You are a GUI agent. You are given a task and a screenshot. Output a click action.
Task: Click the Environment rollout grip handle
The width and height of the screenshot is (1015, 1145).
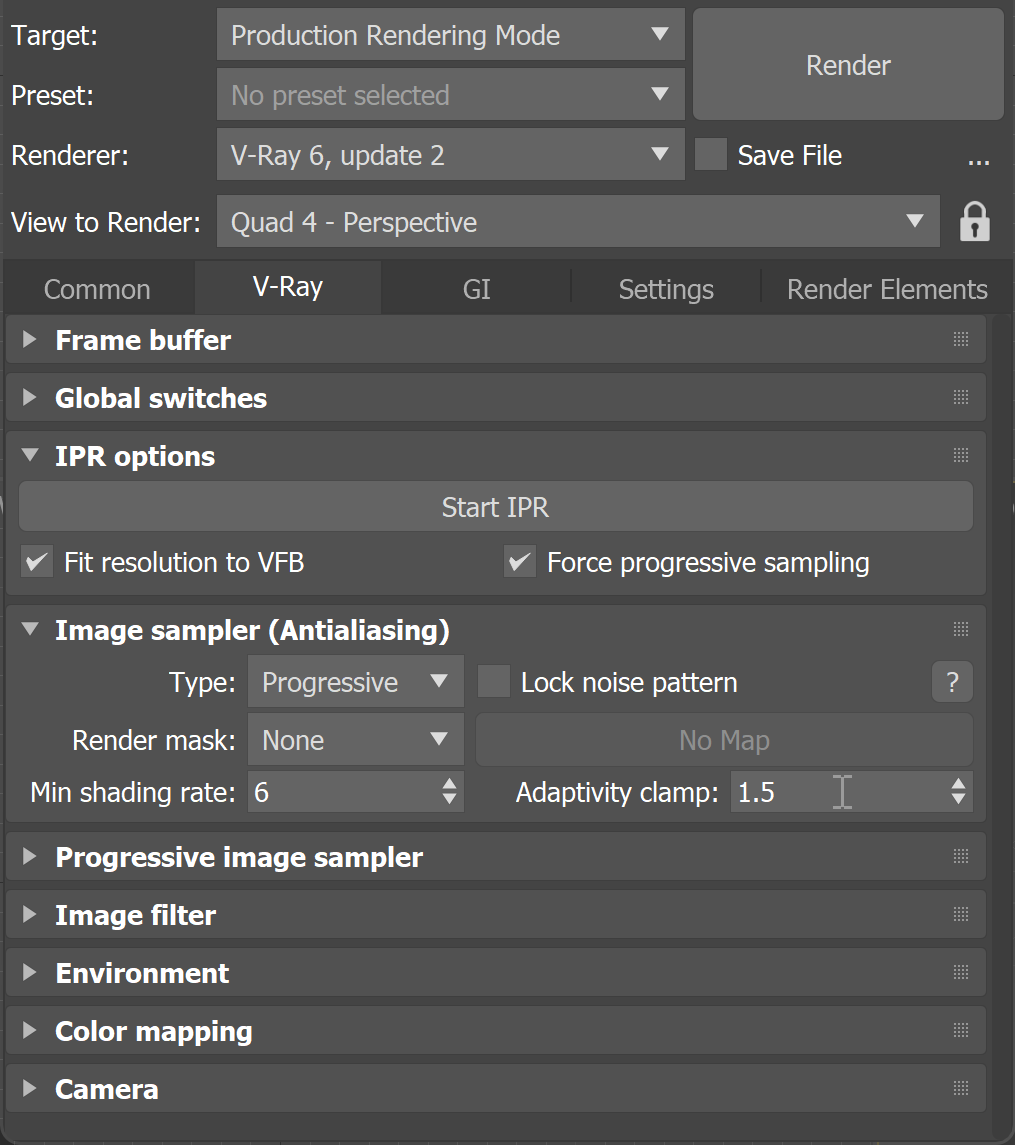click(960, 971)
